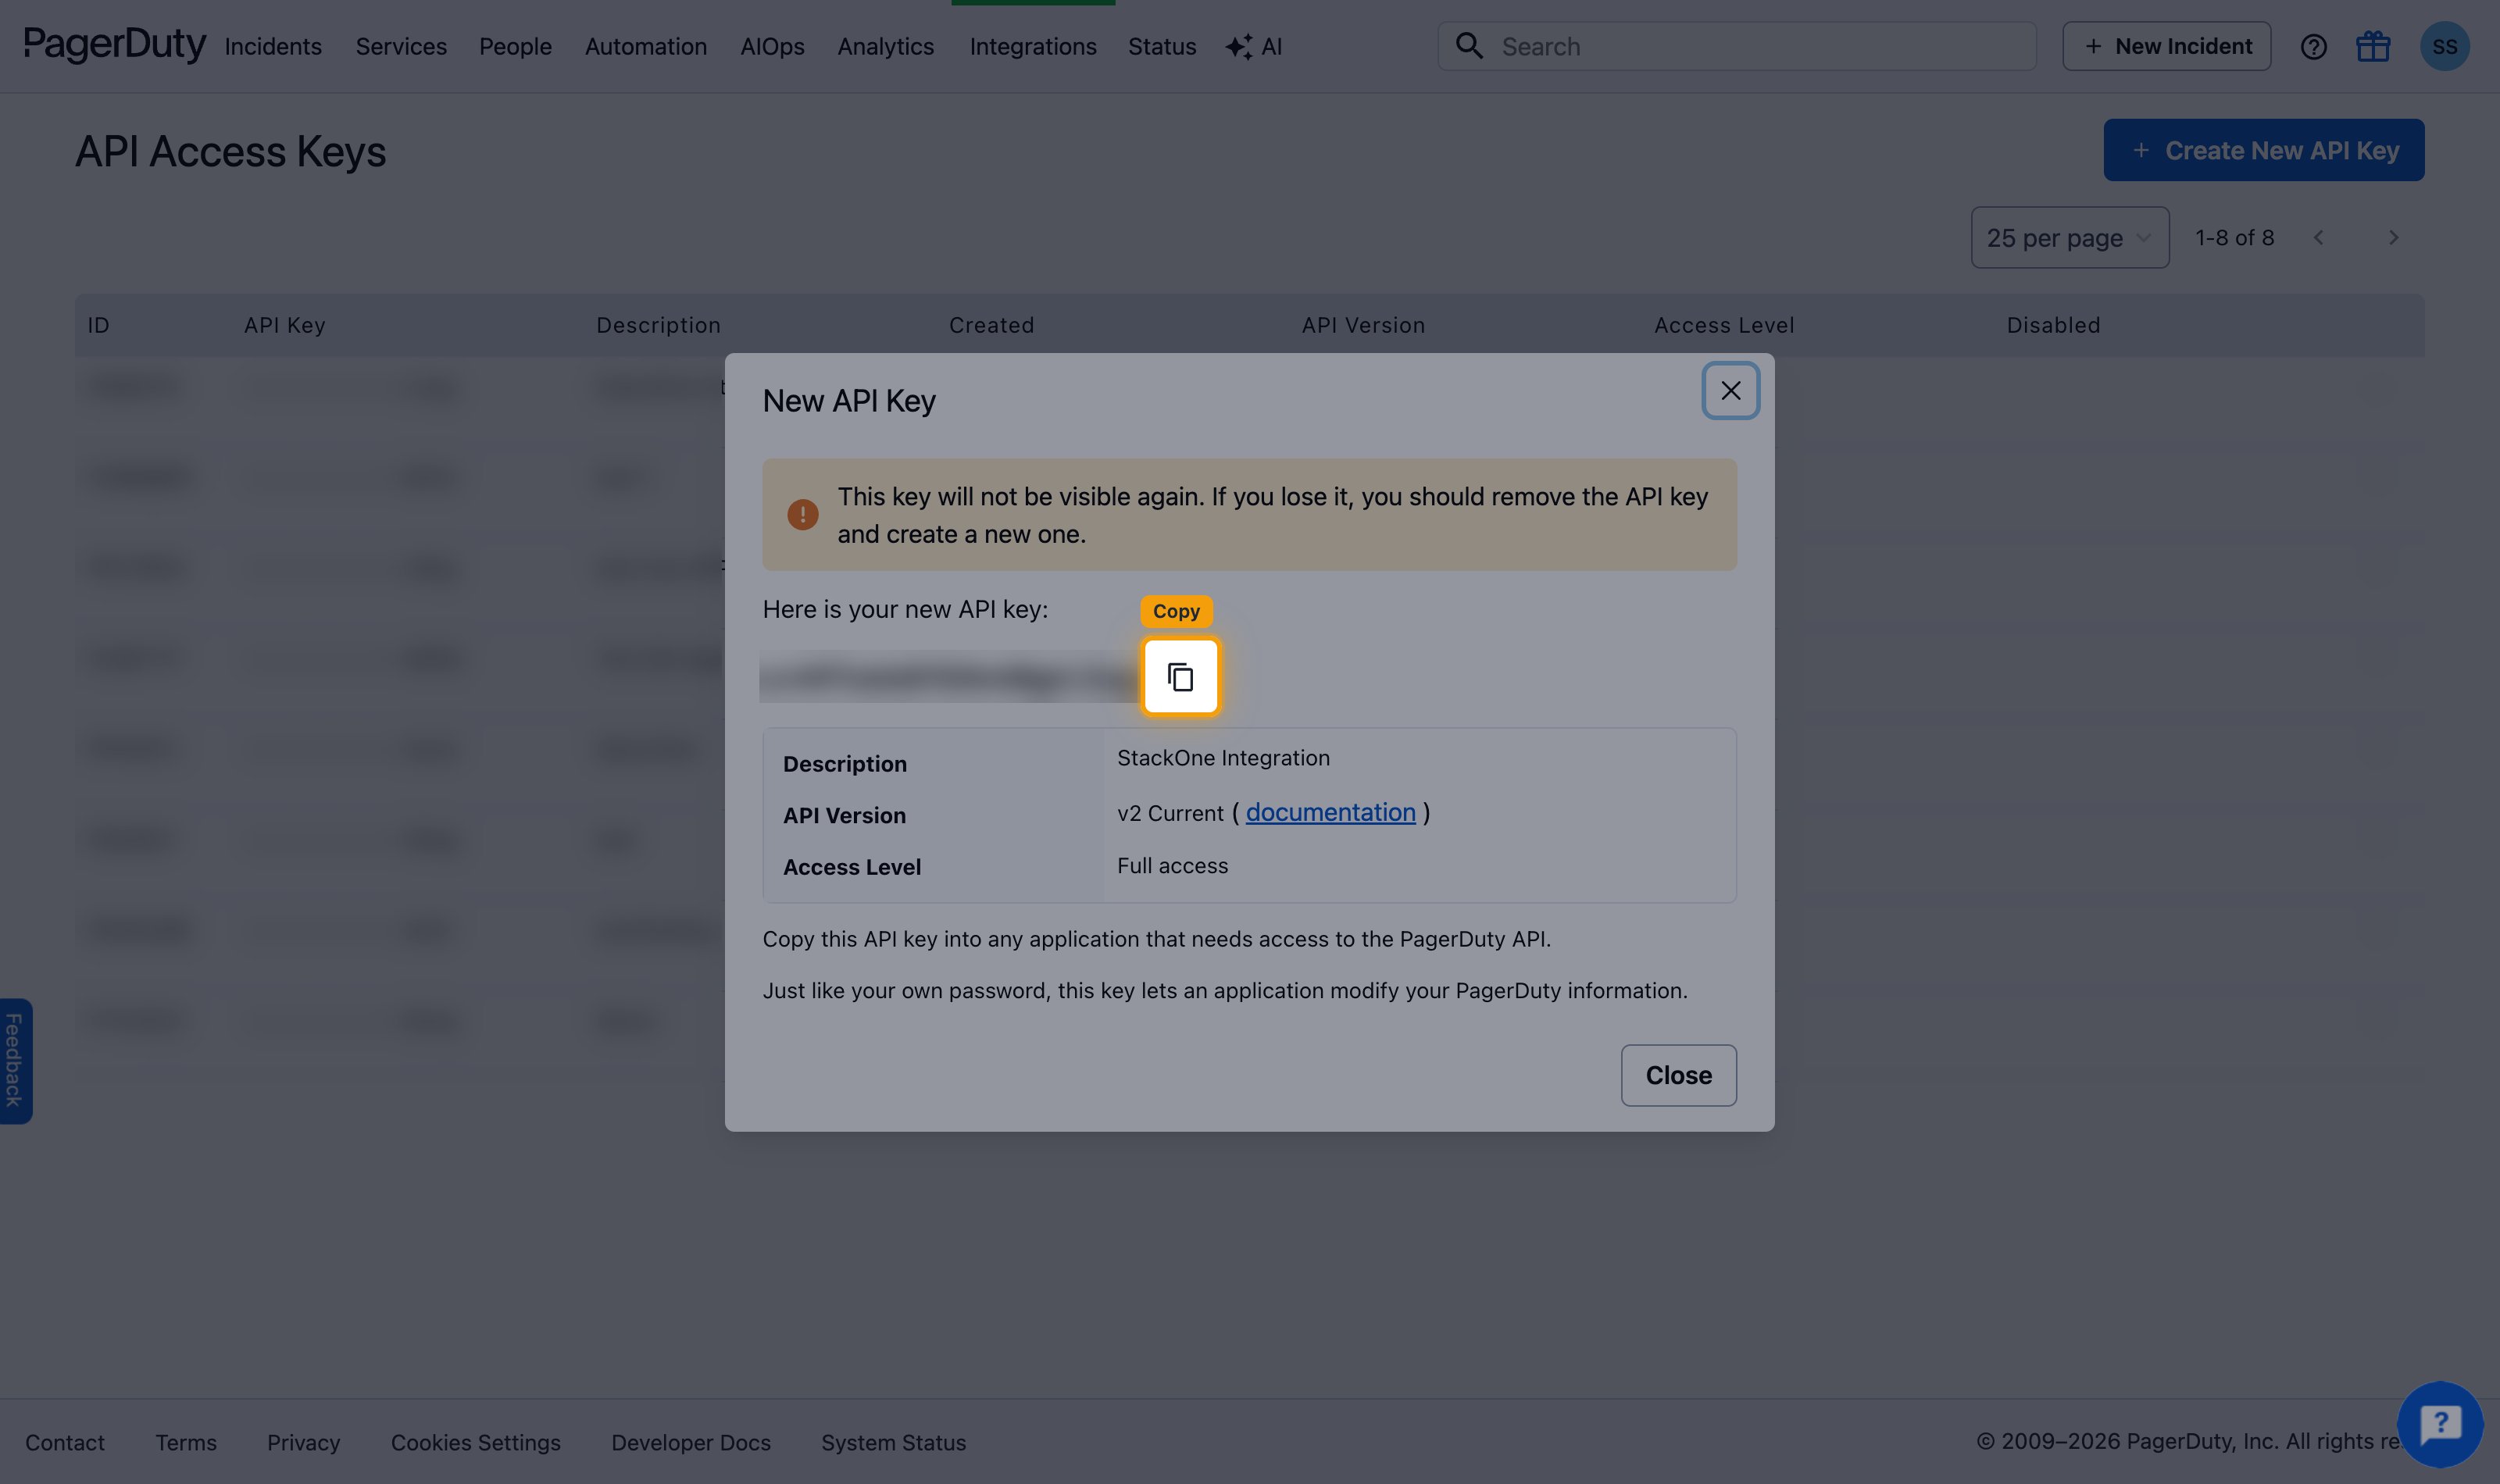2500x1484 pixels.
Task: Open the help question mark icon
Action: (2313, 47)
